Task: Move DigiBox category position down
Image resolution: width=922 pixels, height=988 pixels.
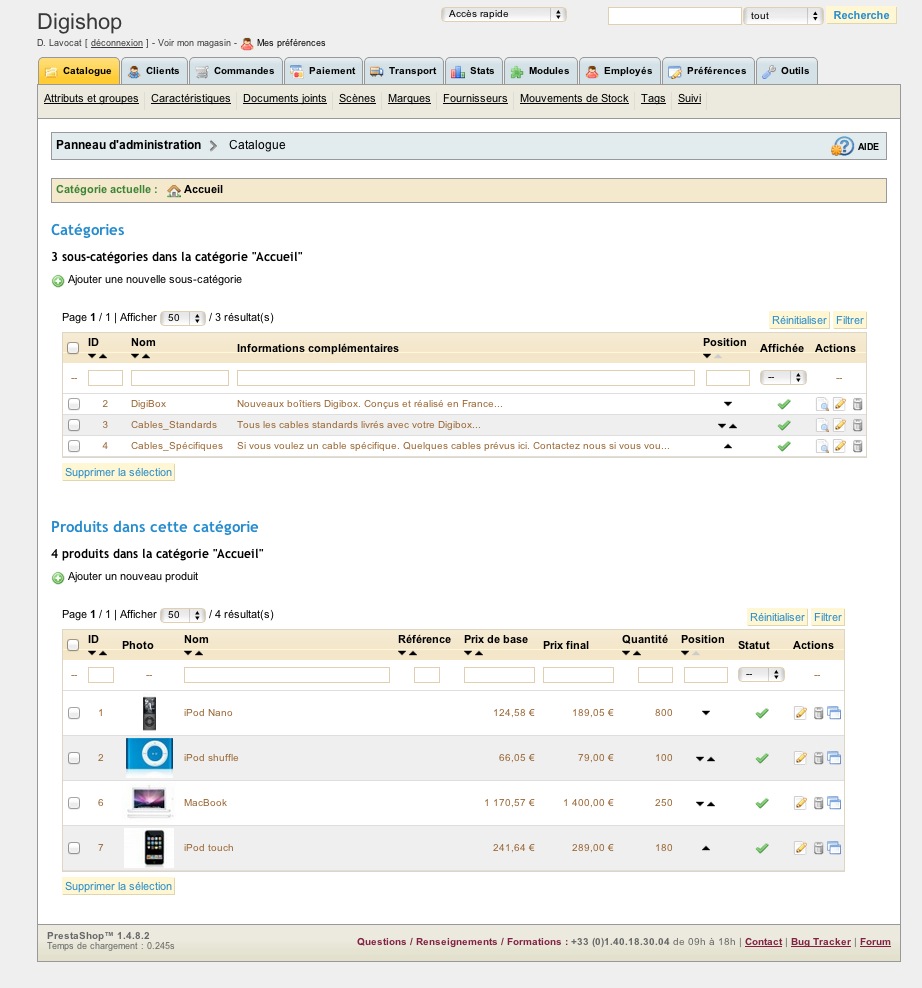Action: (728, 404)
